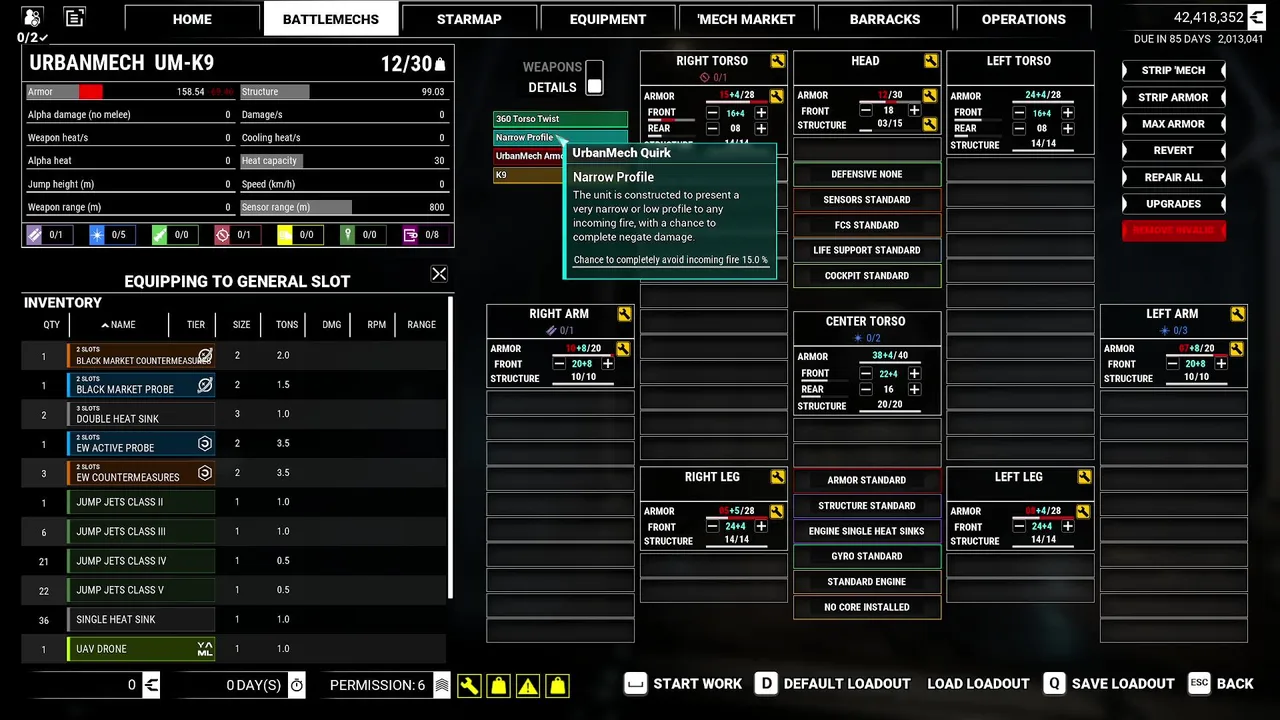Click the tonnage weight icon beside 12/30
This screenshot has width=1280, height=720.
pos(440,65)
